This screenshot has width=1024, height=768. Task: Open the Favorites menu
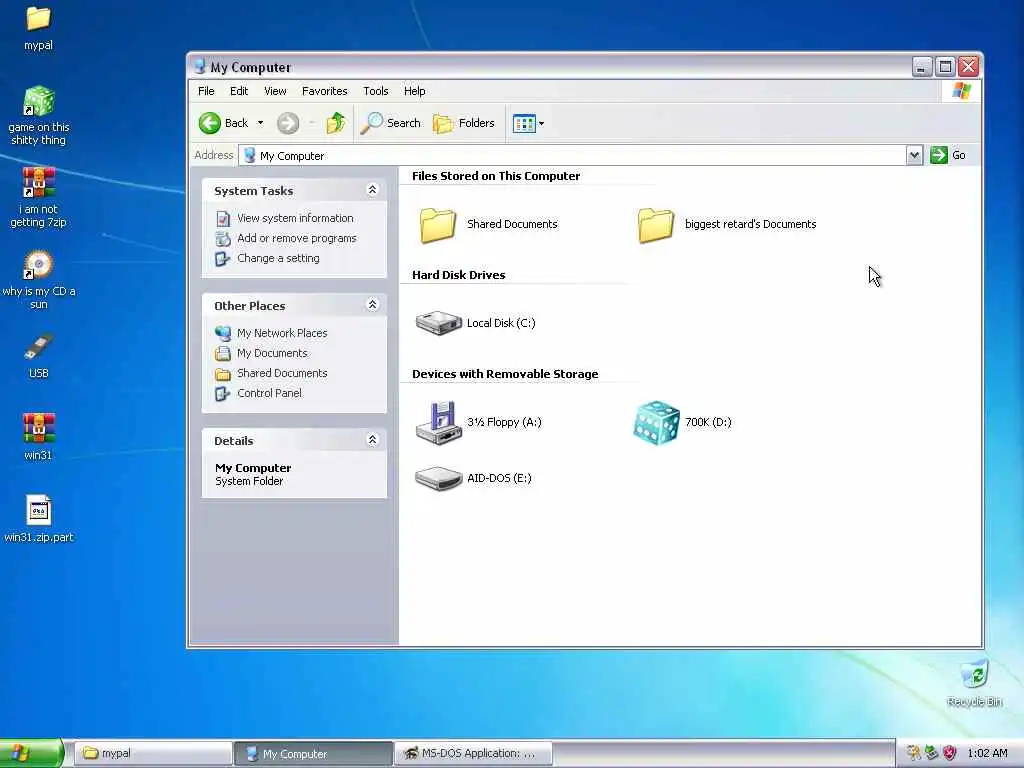click(325, 91)
